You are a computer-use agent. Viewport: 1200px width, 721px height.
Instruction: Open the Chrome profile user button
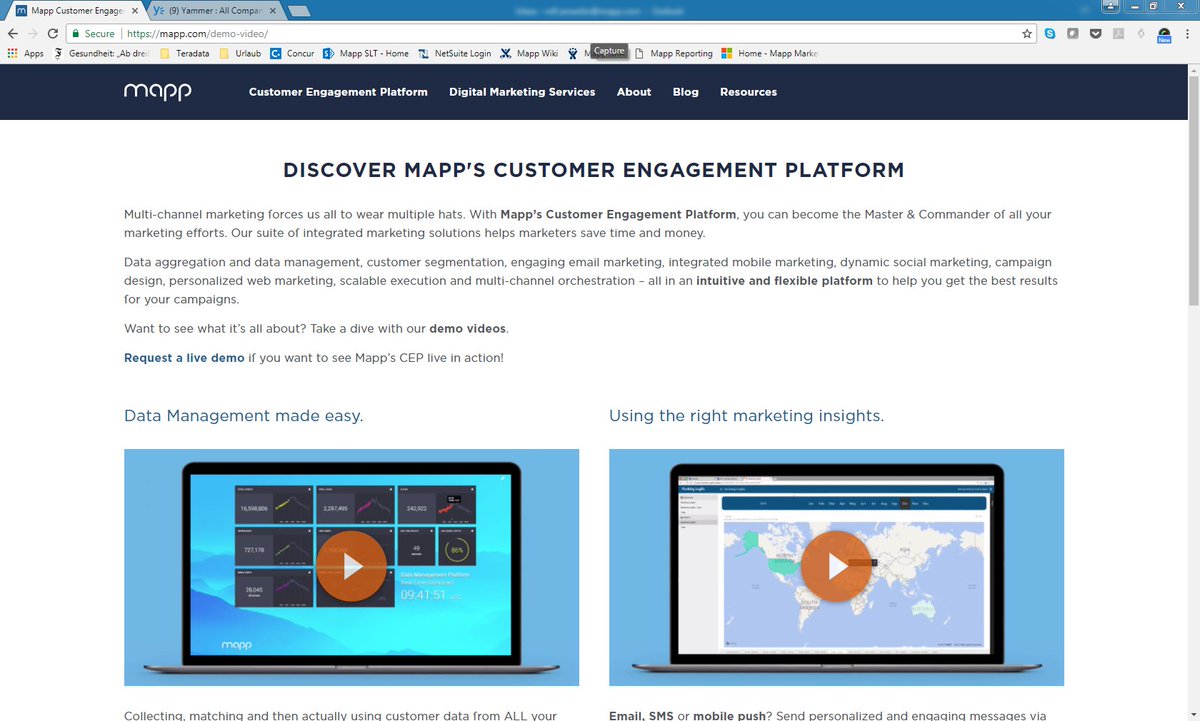(x=1110, y=6)
